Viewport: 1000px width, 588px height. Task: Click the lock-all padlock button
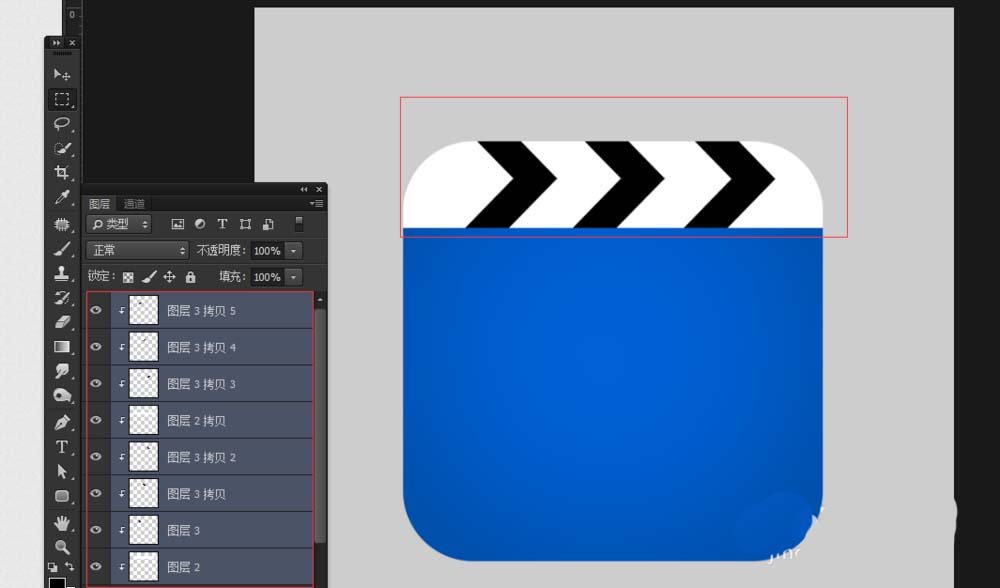pos(191,277)
